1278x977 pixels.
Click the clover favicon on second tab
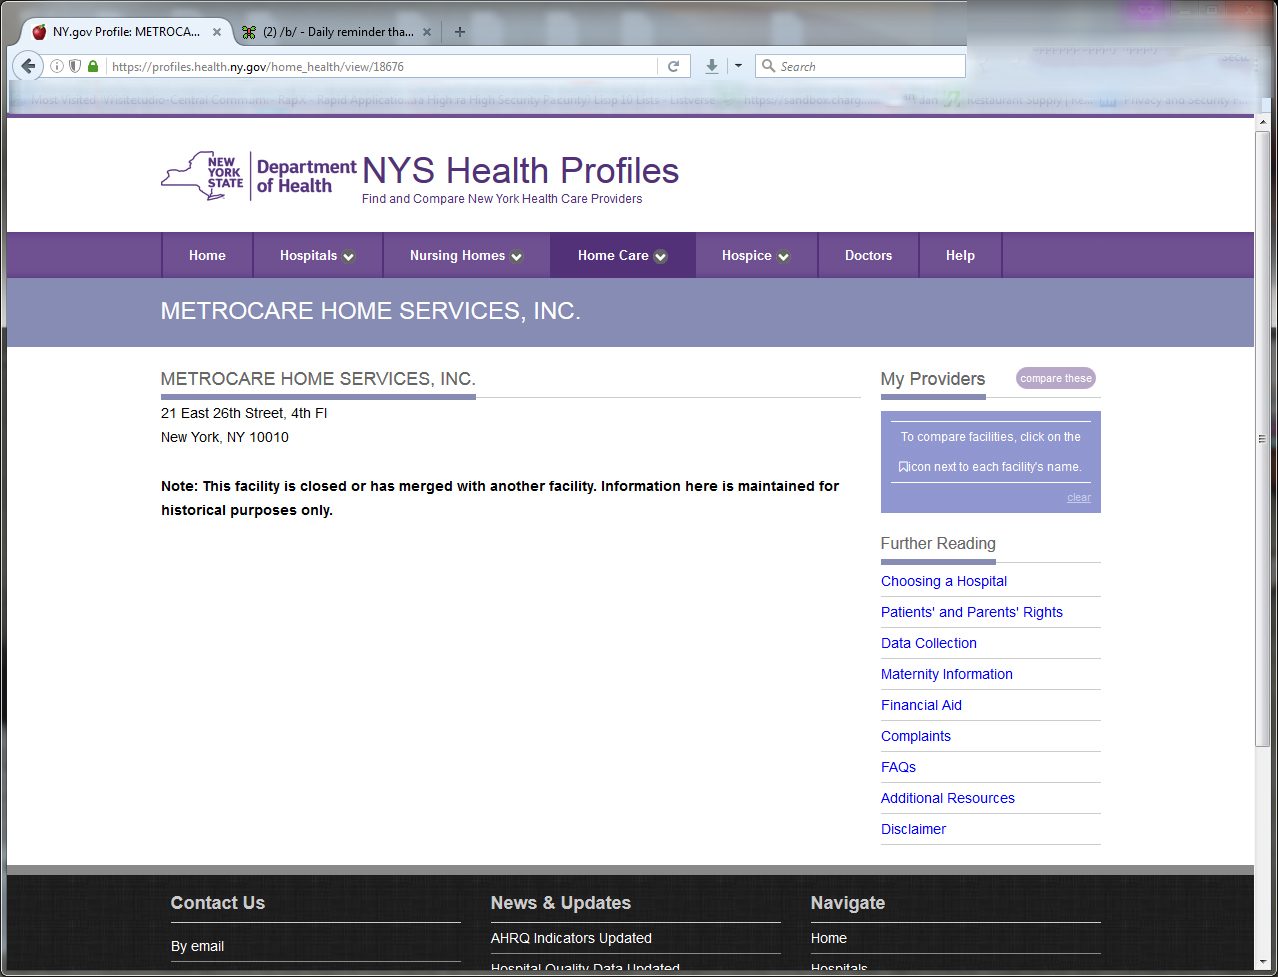tap(249, 32)
